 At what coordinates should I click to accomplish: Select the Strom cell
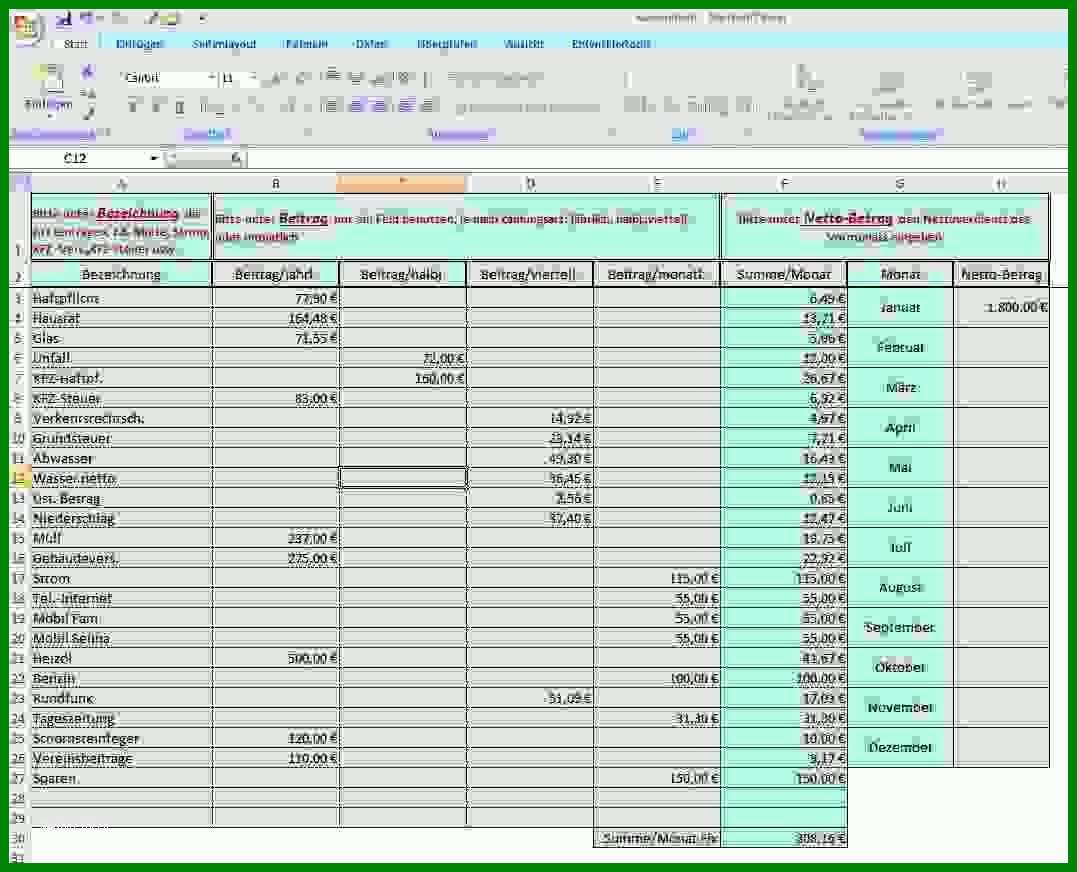click(121, 579)
